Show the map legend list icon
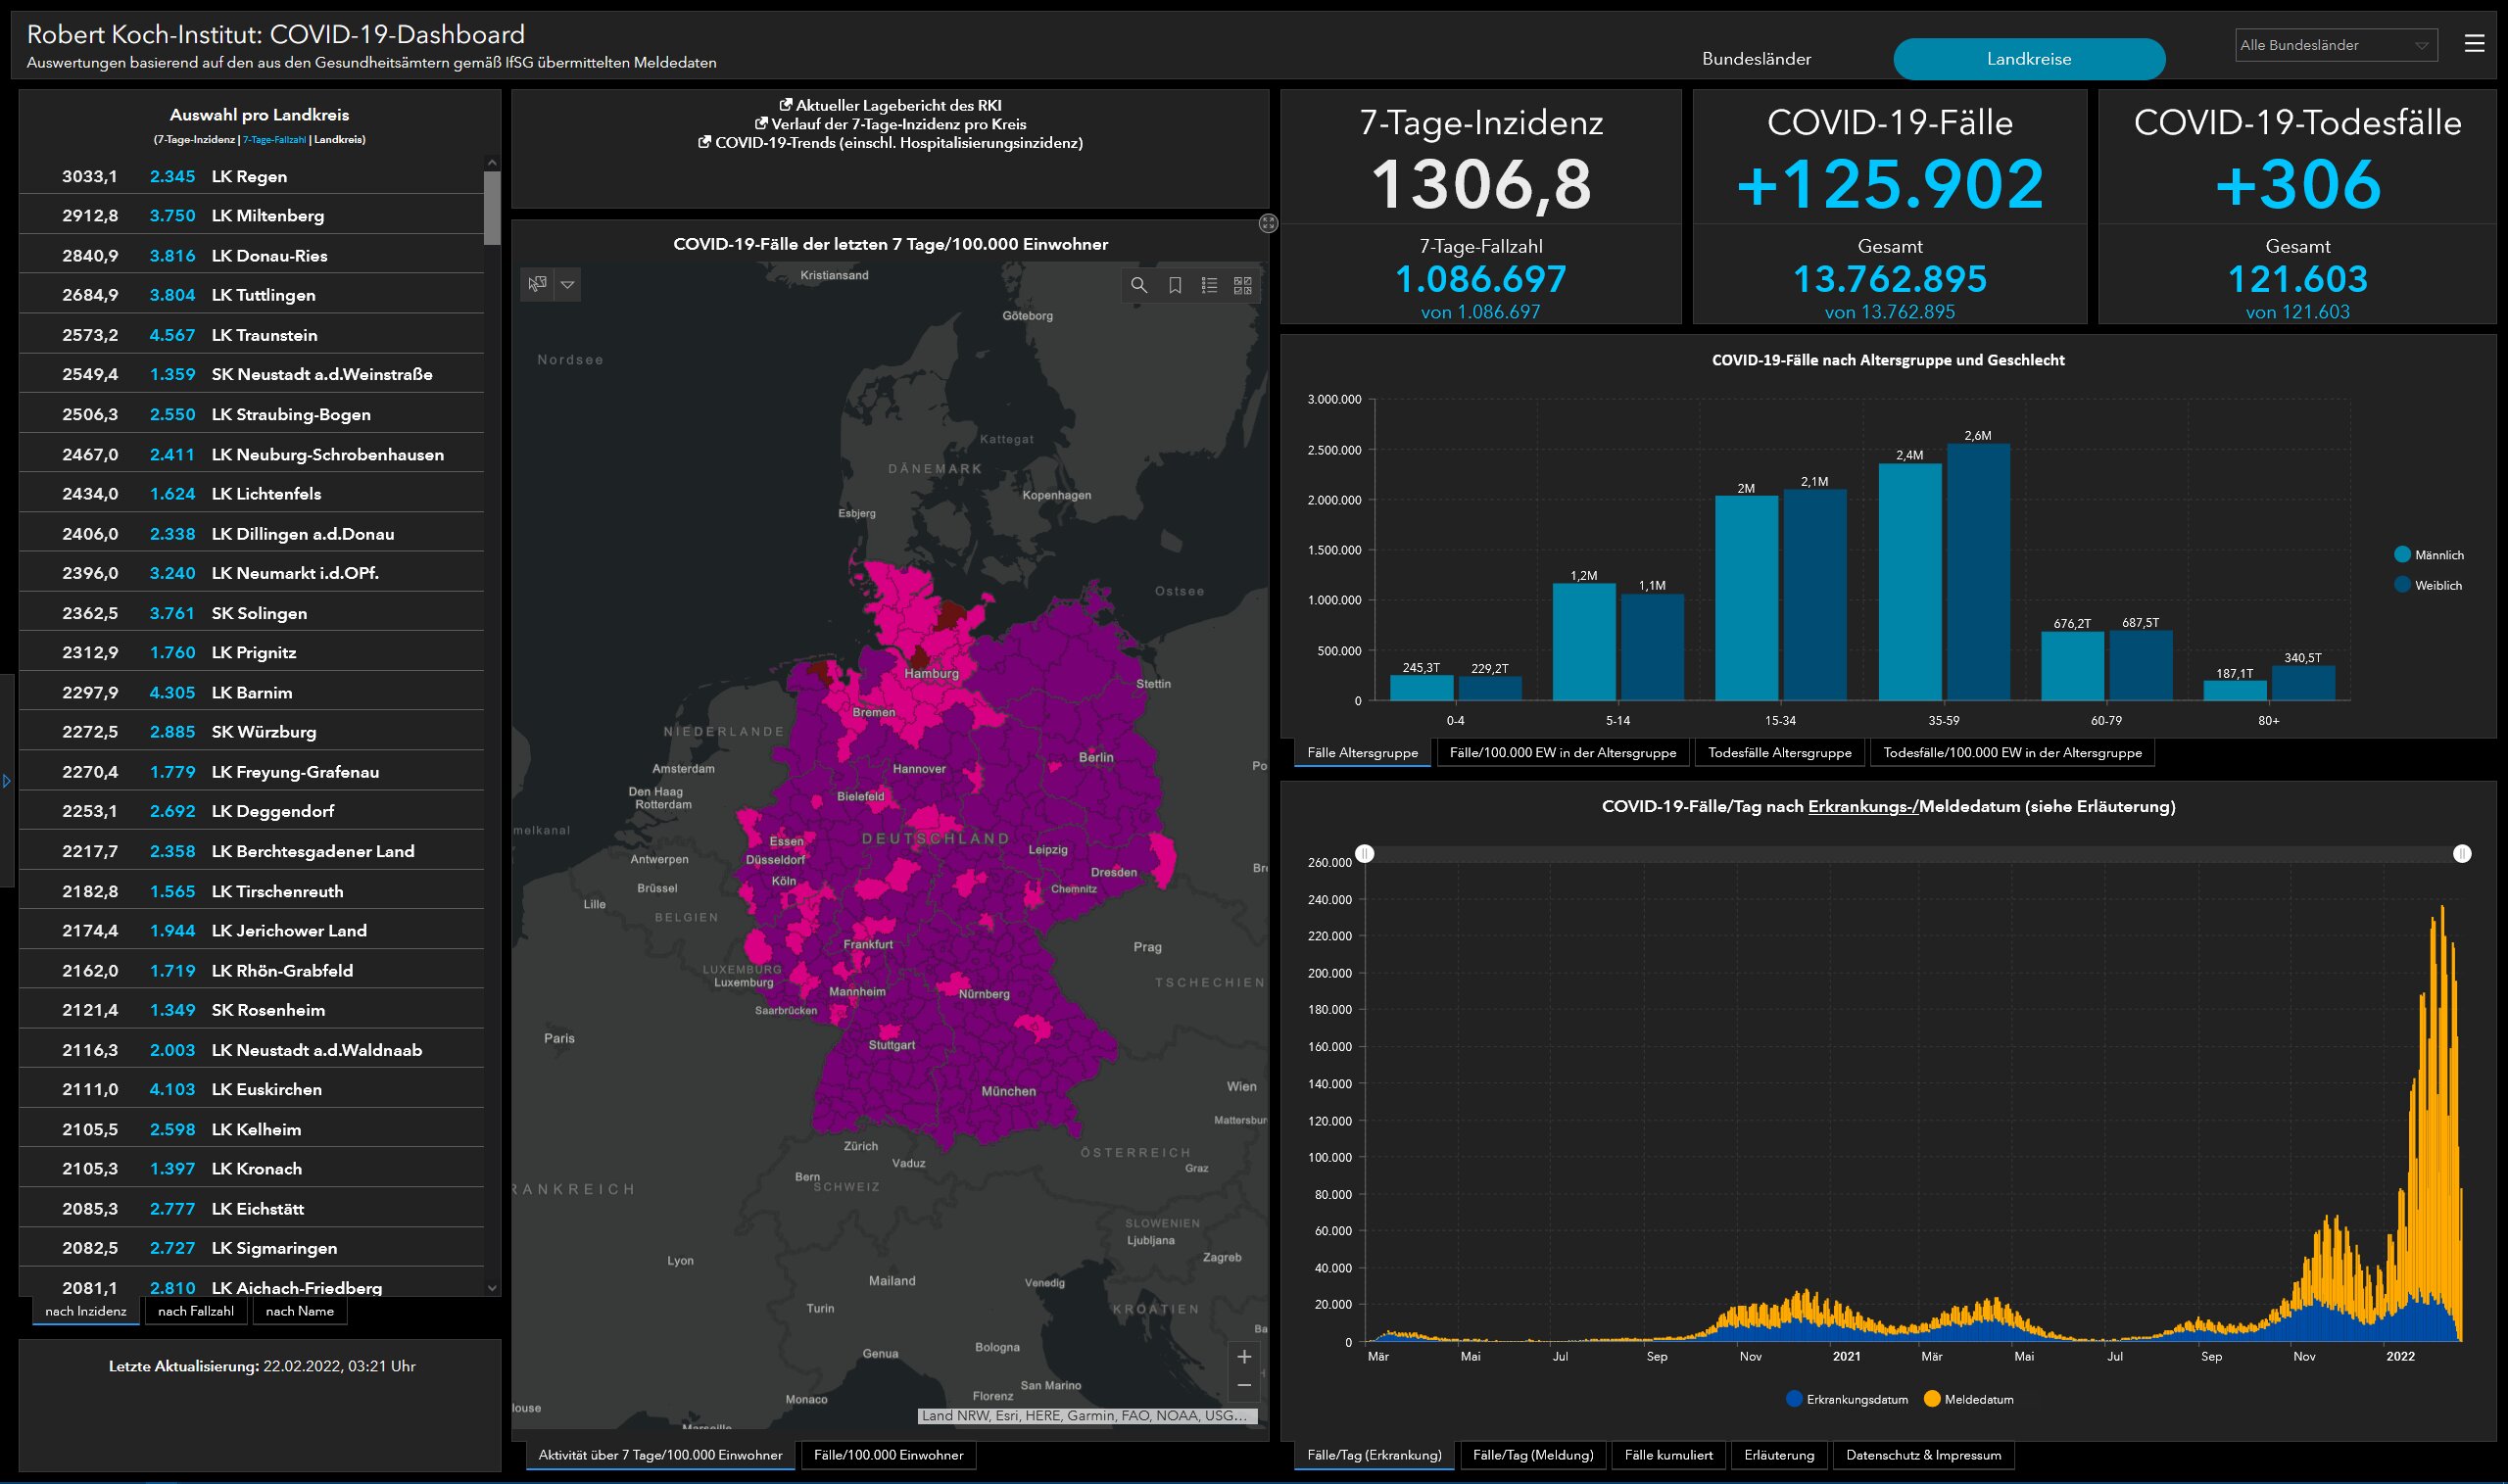This screenshot has width=2508, height=1484. tap(1209, 285)
